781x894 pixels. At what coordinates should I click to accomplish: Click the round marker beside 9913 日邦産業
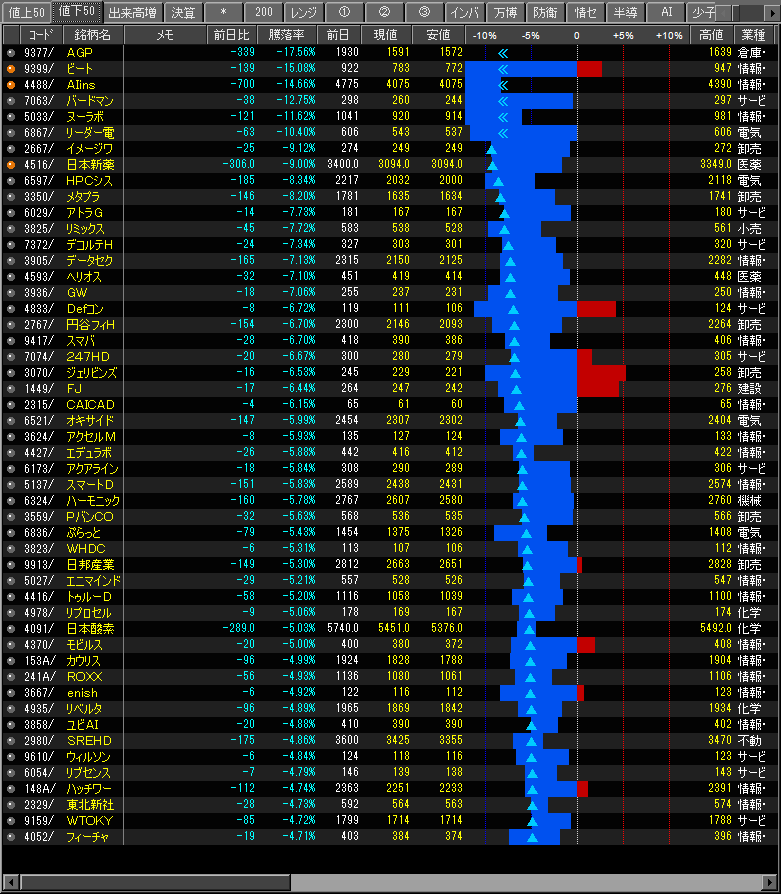(11, 565)
